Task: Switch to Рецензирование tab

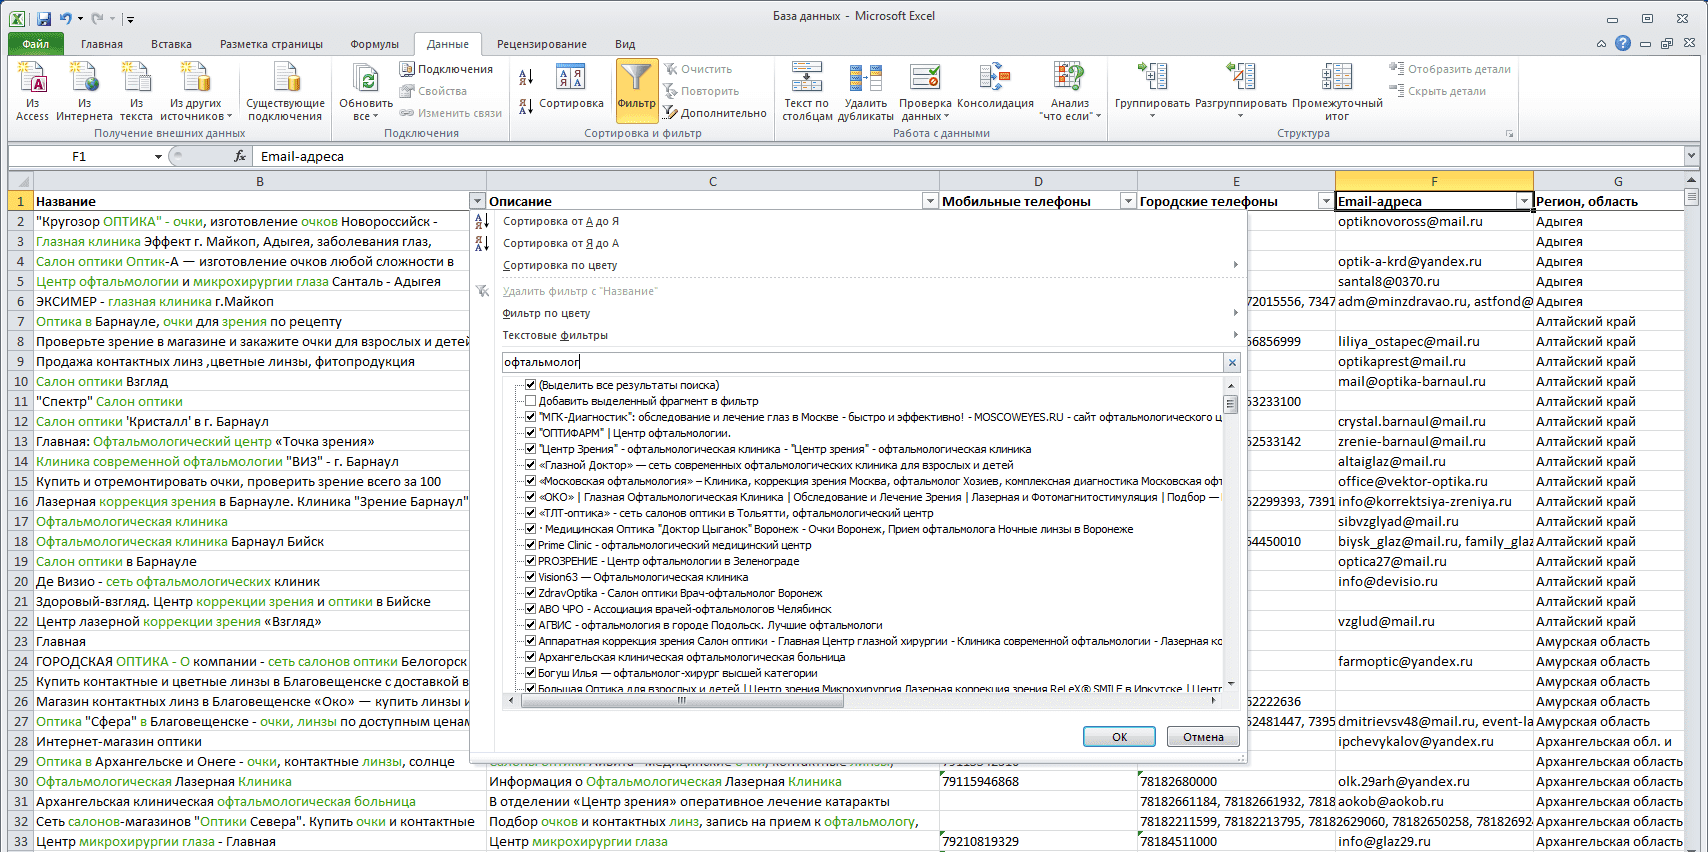Action: 541,44
